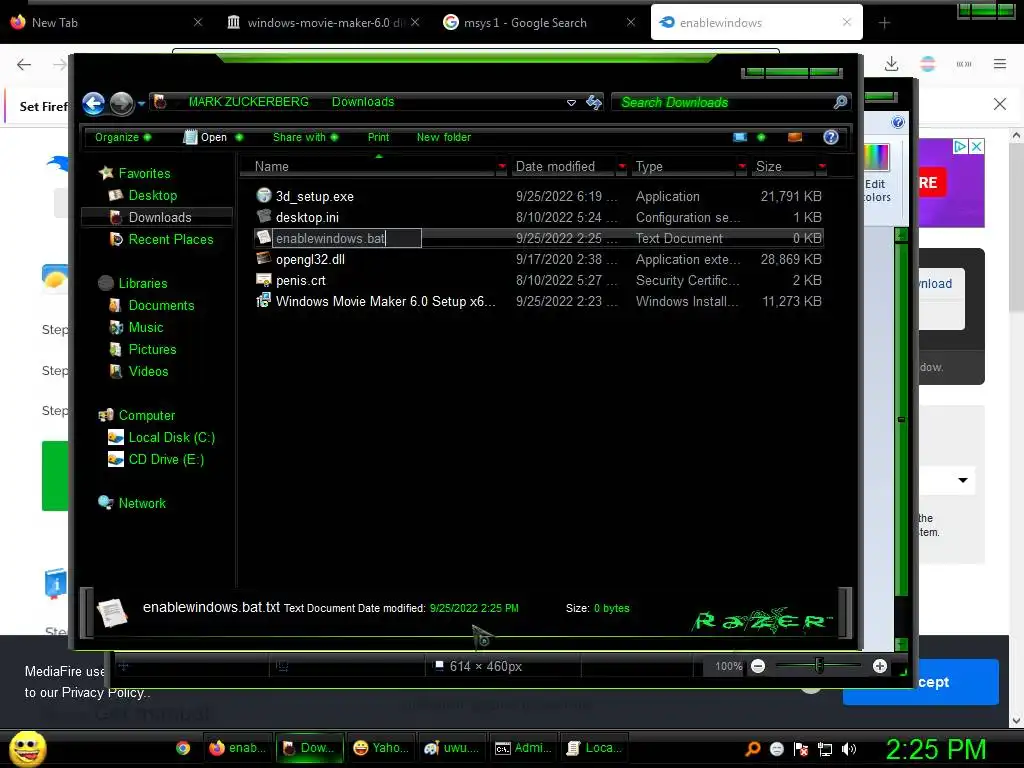Switch to the New Tab browser tab
This screenshot has height=768, width=1024.
pos(104,23)
